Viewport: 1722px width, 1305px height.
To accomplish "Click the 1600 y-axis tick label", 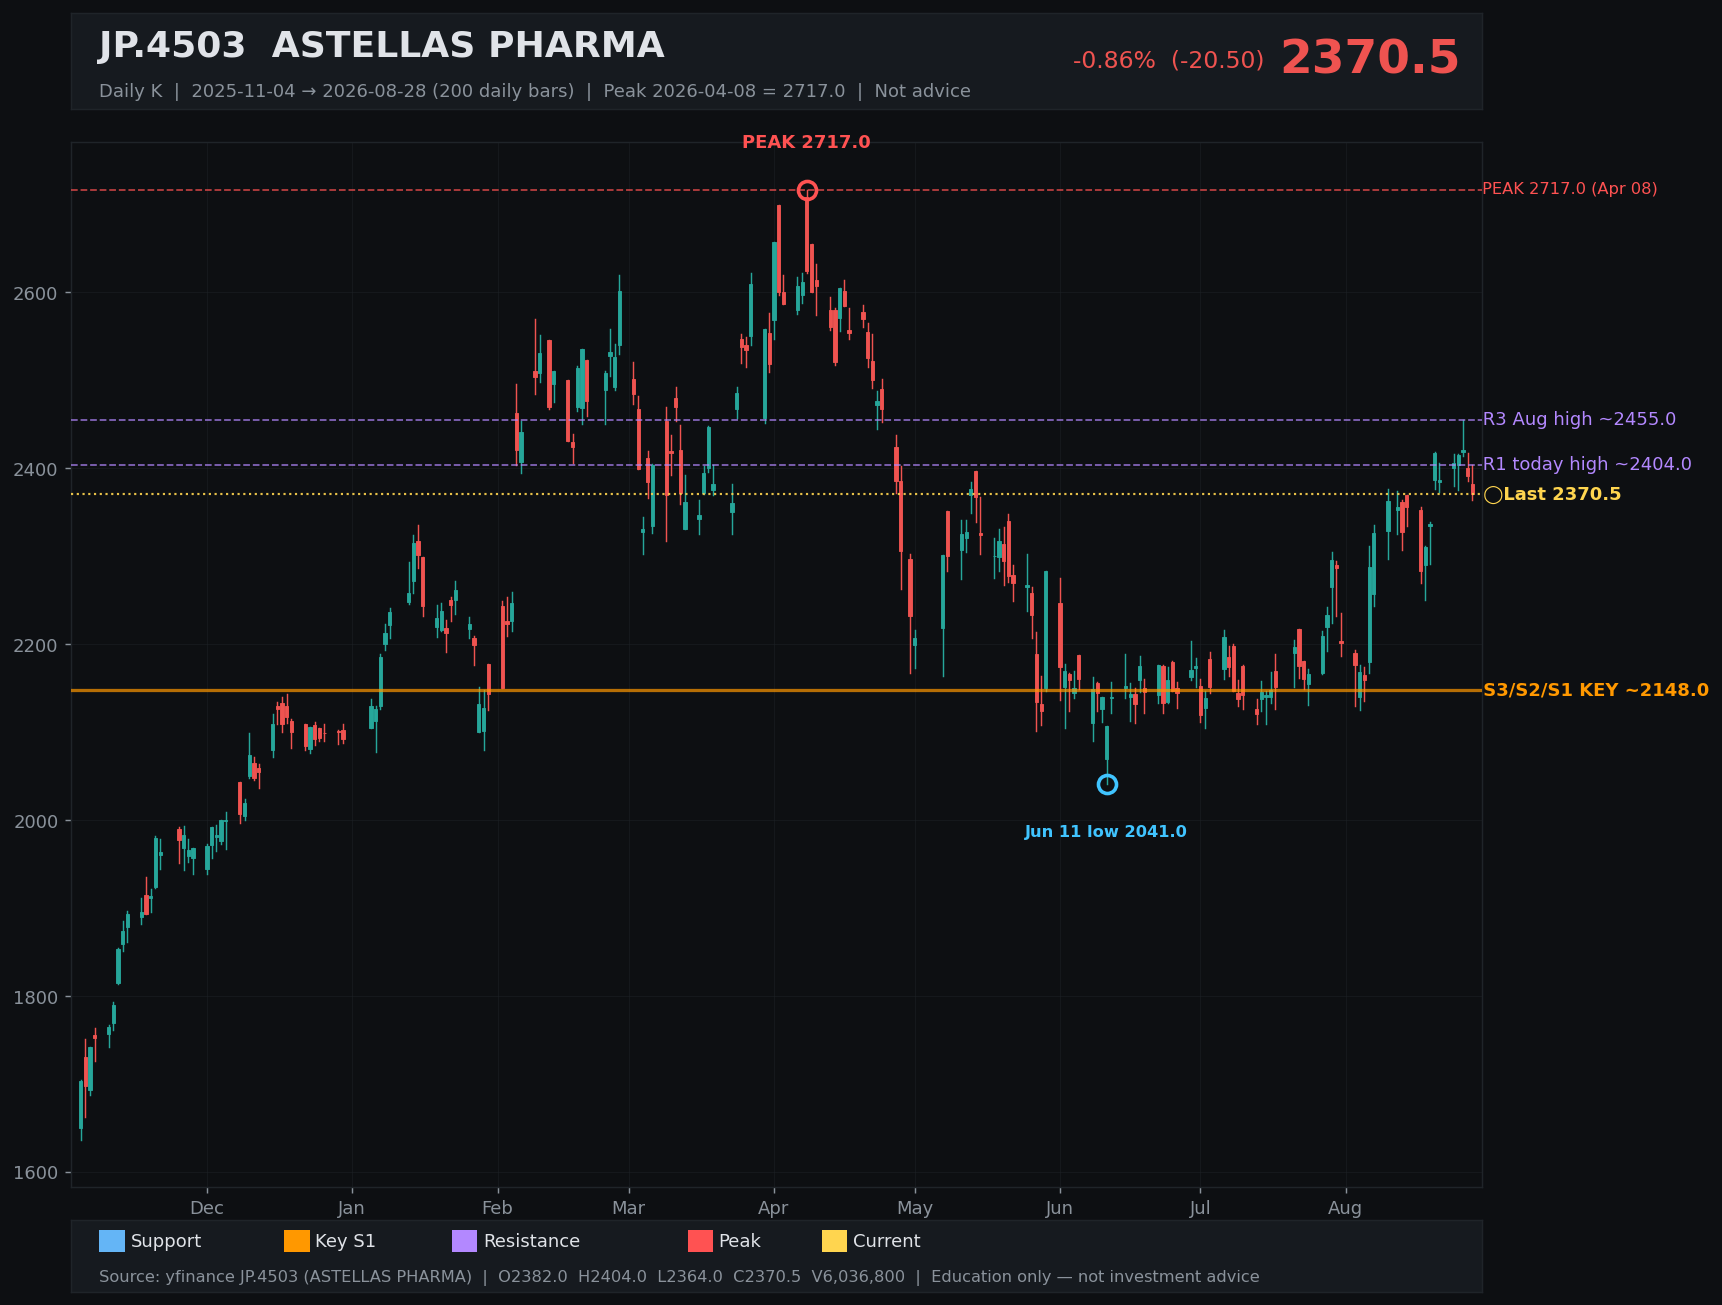I will tap(35, 1173).
